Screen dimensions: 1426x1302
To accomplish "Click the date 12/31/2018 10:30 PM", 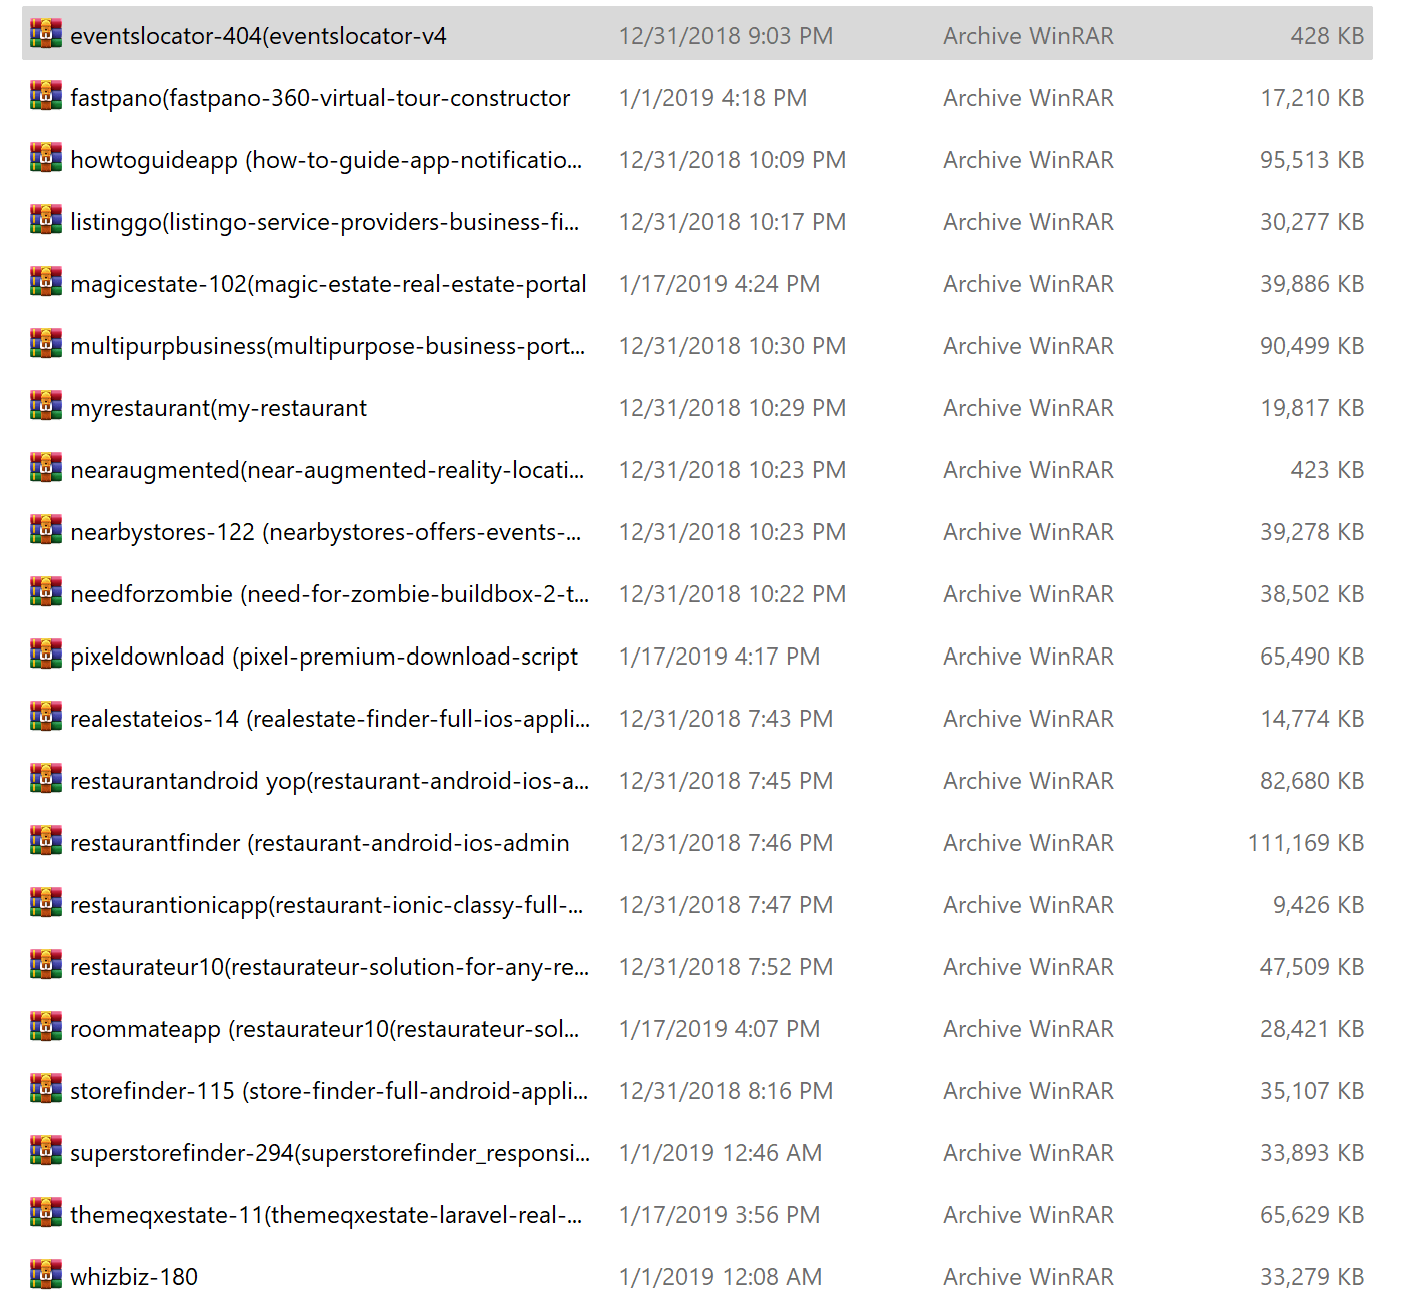I will tap(733, 346).
